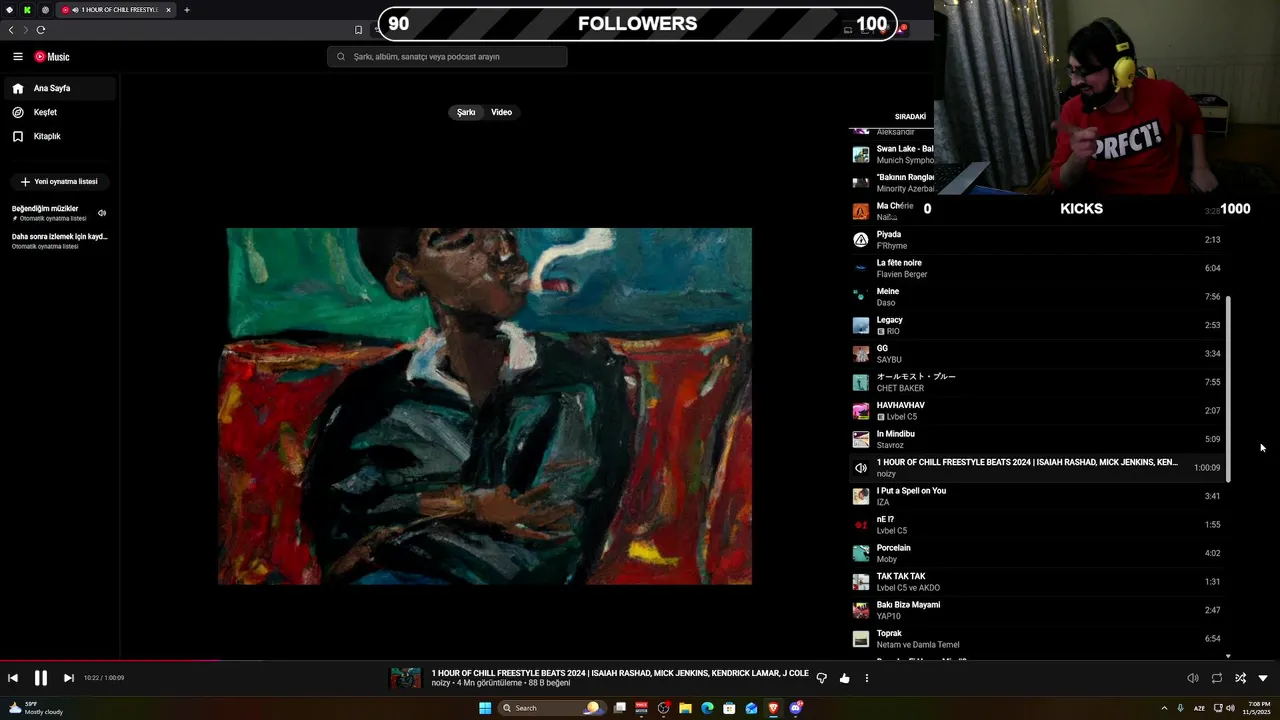
Task: Switch to the first pinned browser tab
Action: click(x=10, y=10)
